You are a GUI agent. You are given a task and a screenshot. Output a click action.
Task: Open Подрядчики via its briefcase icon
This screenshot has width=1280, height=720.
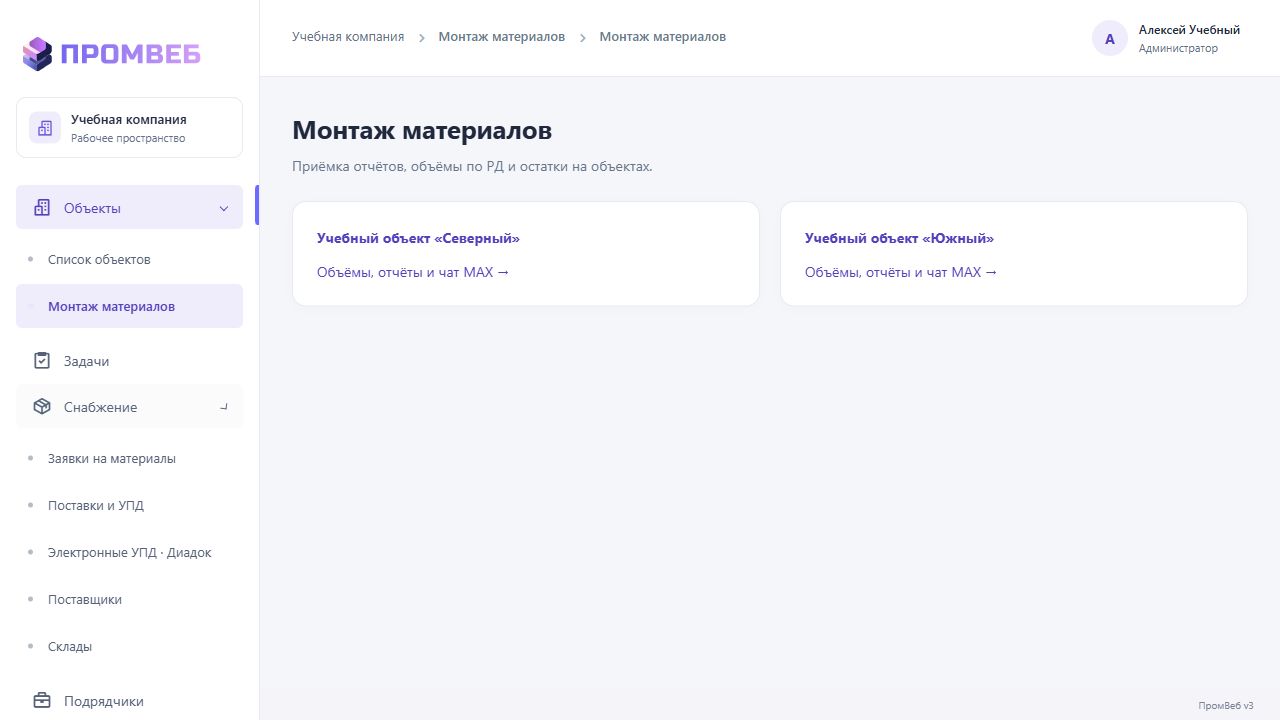tap(42, 701)
